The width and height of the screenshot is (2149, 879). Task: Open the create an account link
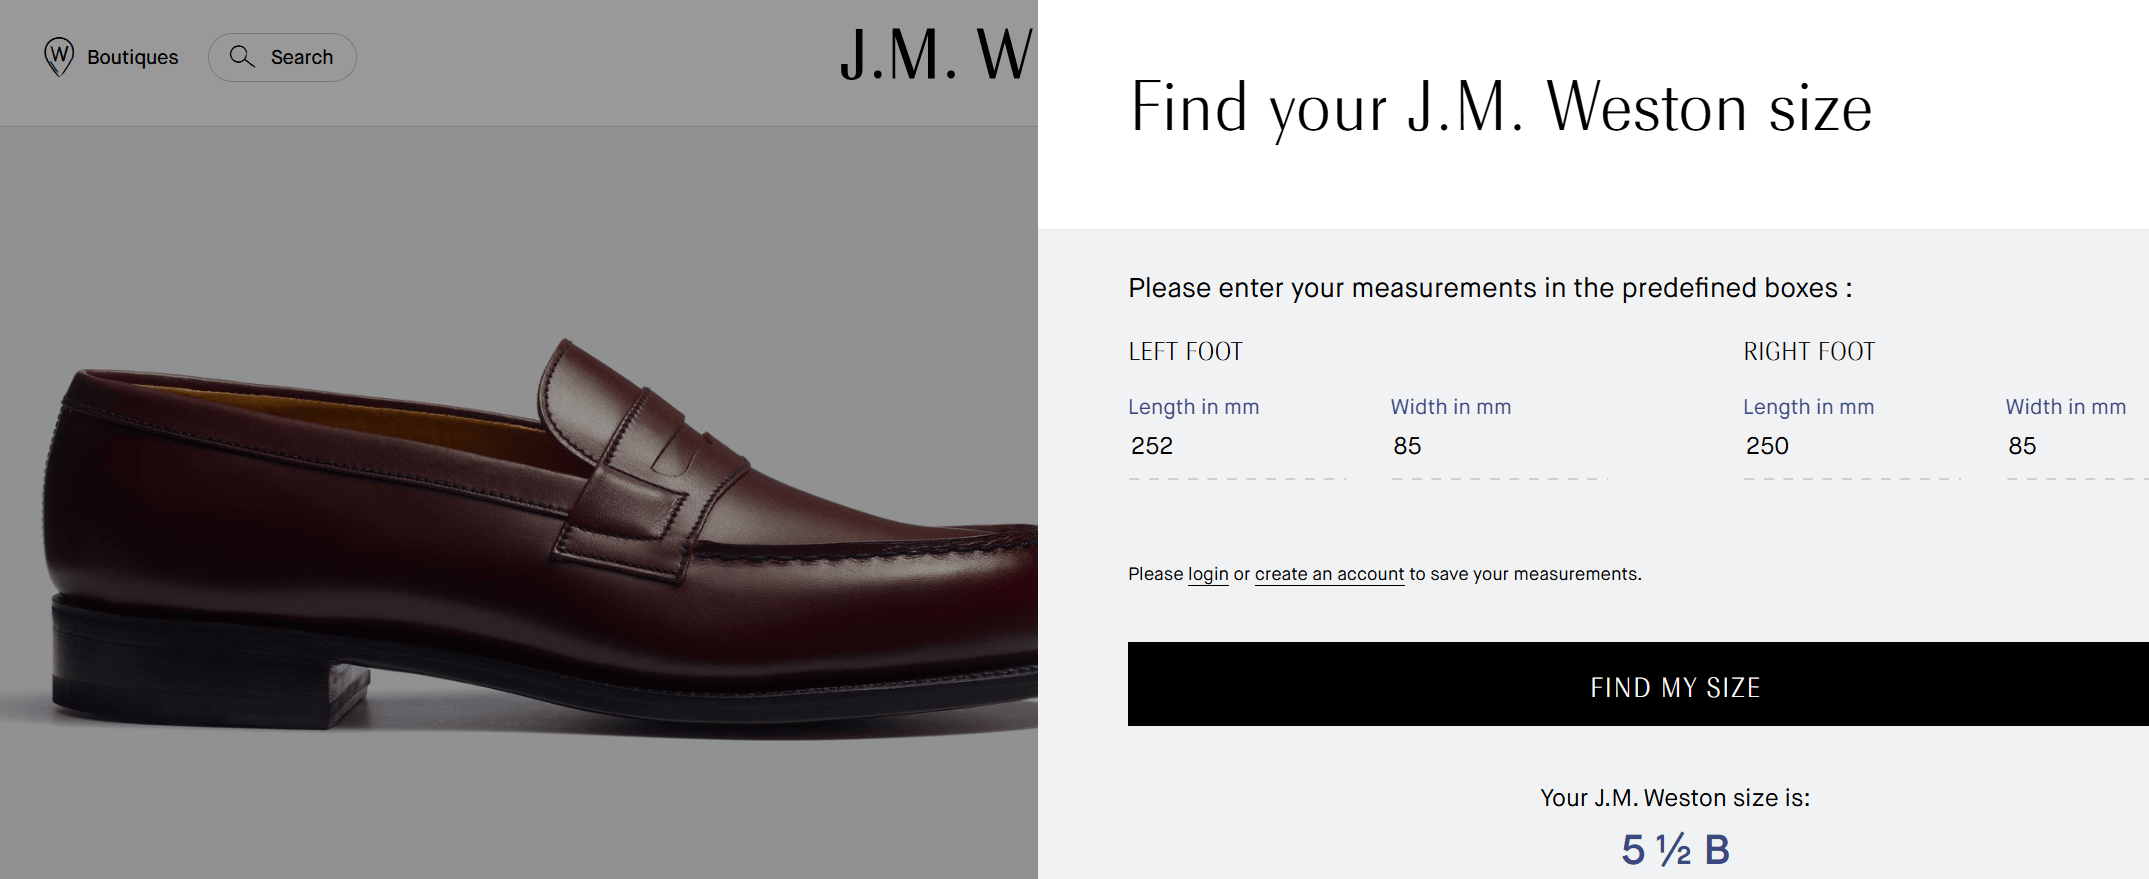point(1329,574)
